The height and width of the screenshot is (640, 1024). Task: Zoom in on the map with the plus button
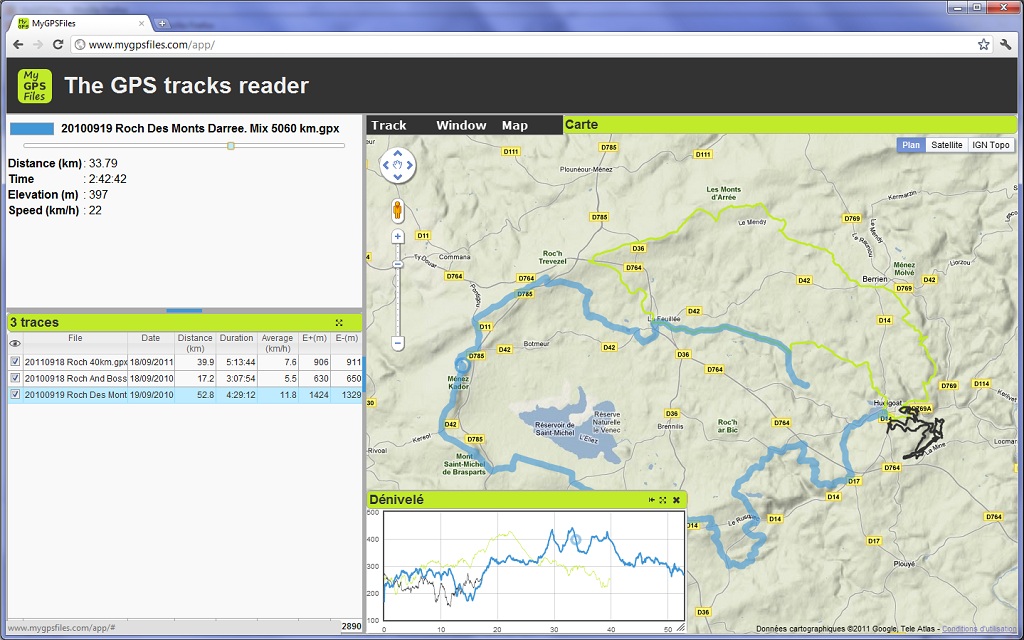tap(398, 236)
